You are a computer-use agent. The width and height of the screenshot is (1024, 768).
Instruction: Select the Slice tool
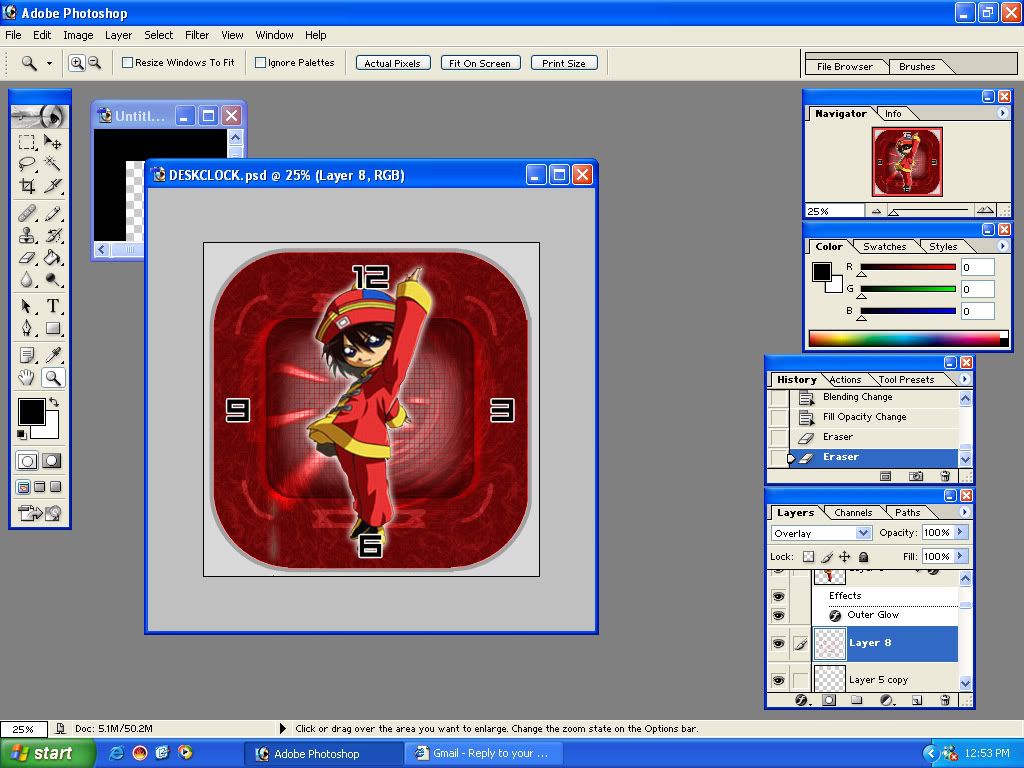53,186
